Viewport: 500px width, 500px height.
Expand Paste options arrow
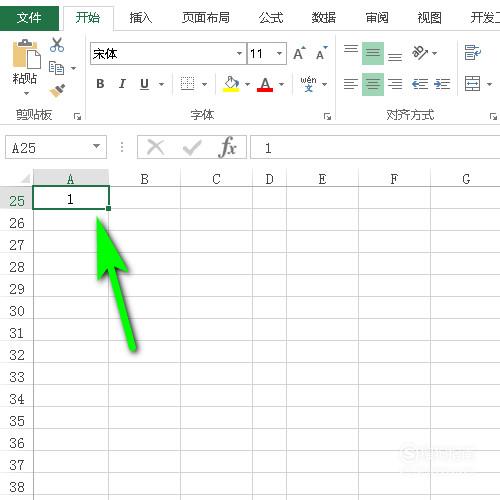pyautogui.click(x=26, y=93)
